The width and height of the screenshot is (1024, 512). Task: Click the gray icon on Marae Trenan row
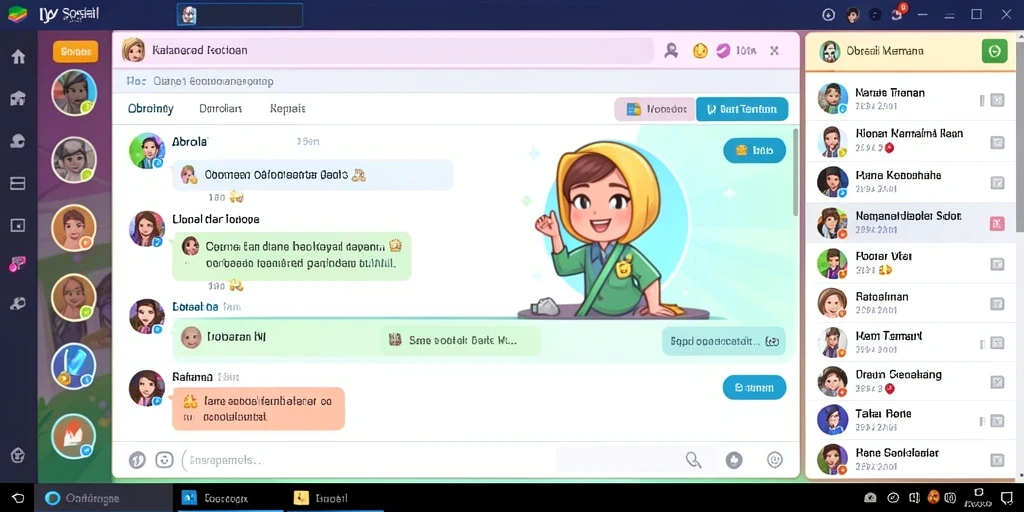997,100
